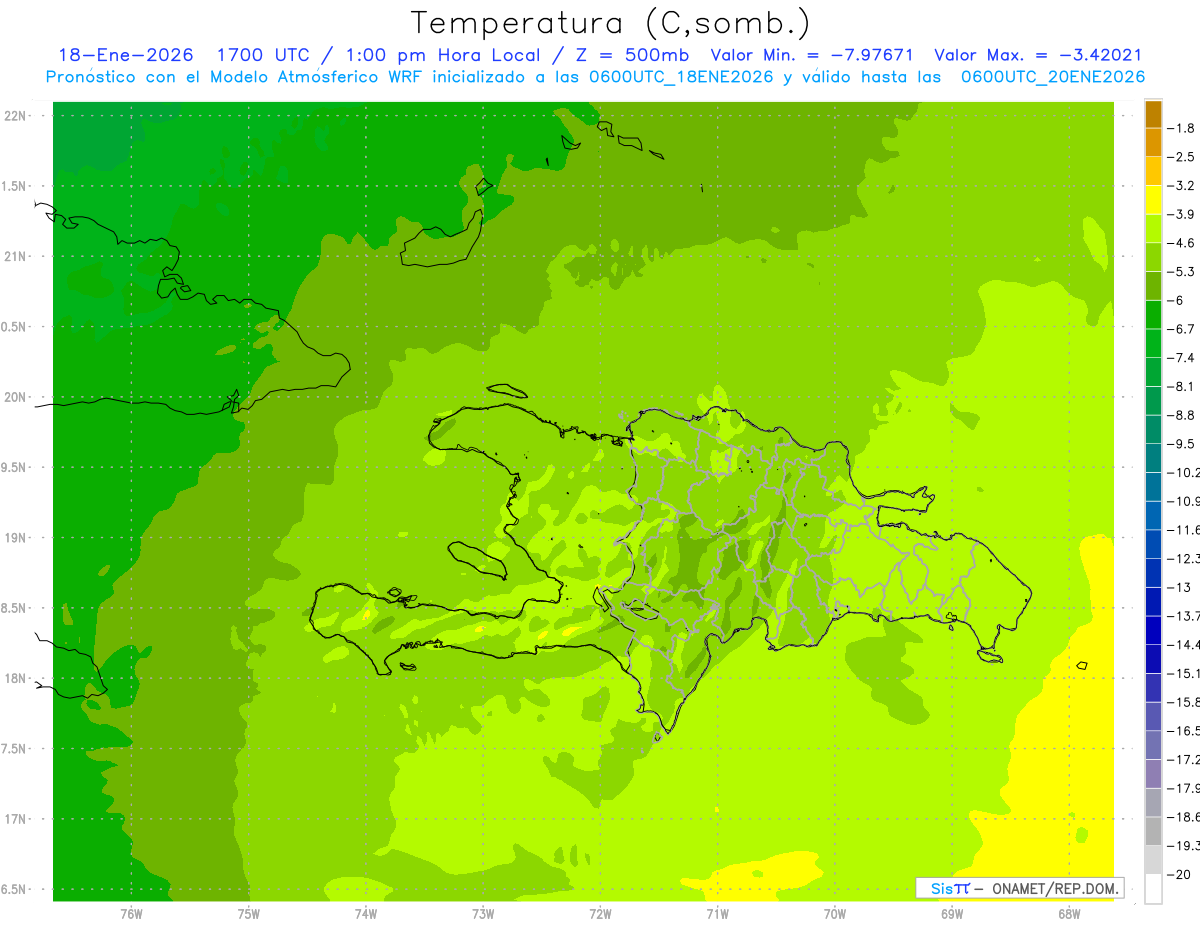Pick the green swatch between -6 and -6.7
Viewport: 1200px width, 927px height.
pyautogui.click(x=1153, y=315)
